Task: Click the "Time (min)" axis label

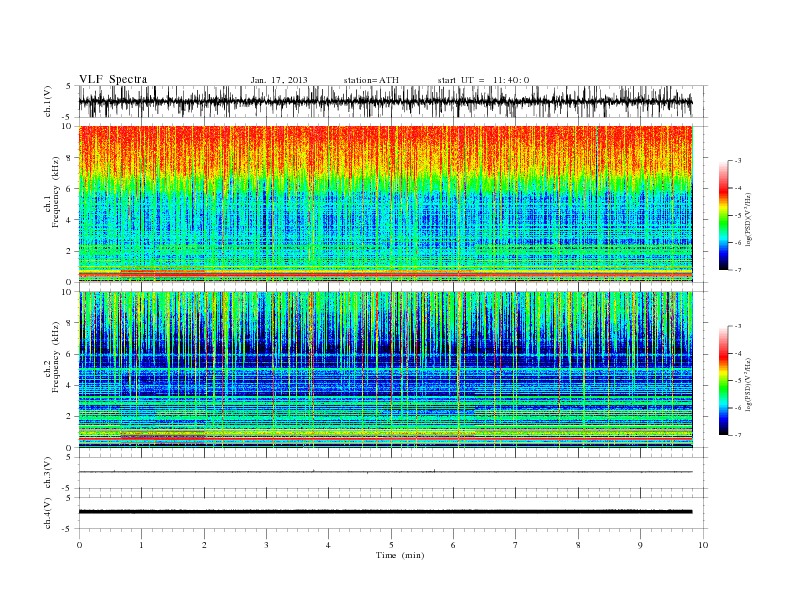Action: [x=400, y=555]
